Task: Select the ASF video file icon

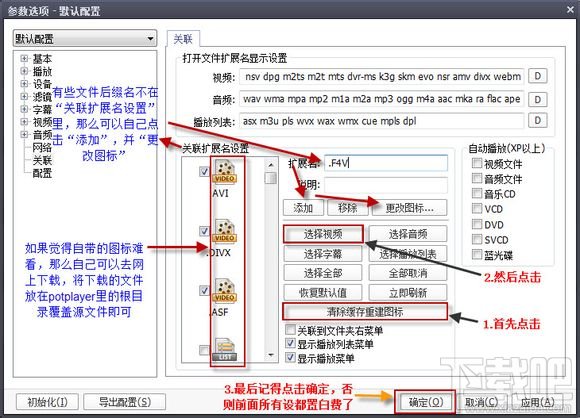Action: (225, 291)
